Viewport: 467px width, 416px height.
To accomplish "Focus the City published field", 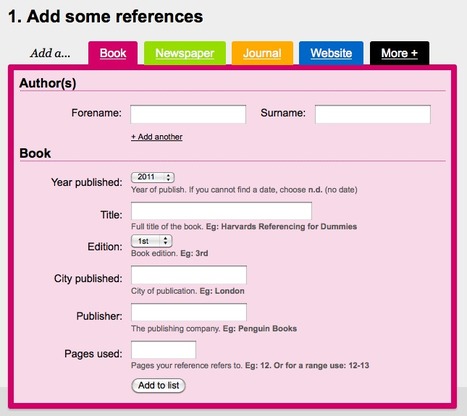I will tap(189, 275).
